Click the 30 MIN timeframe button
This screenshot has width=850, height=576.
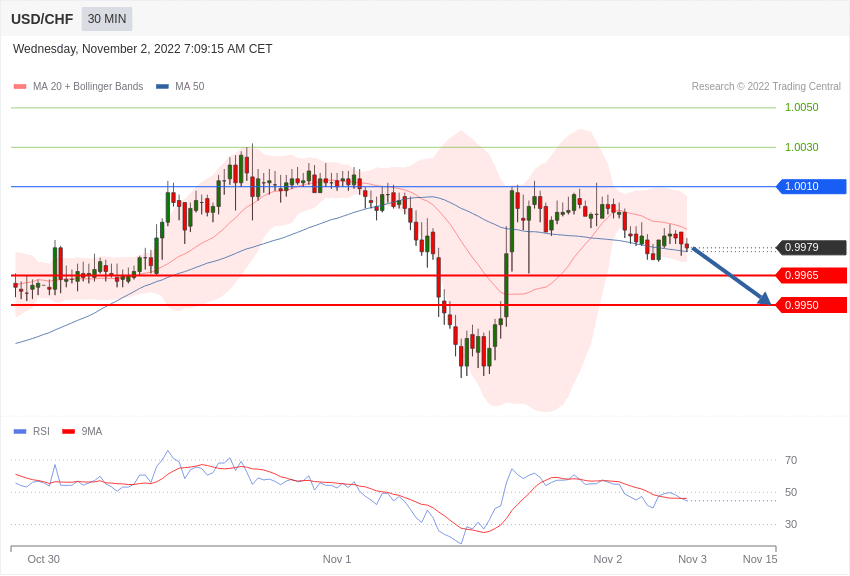[107, 19]
